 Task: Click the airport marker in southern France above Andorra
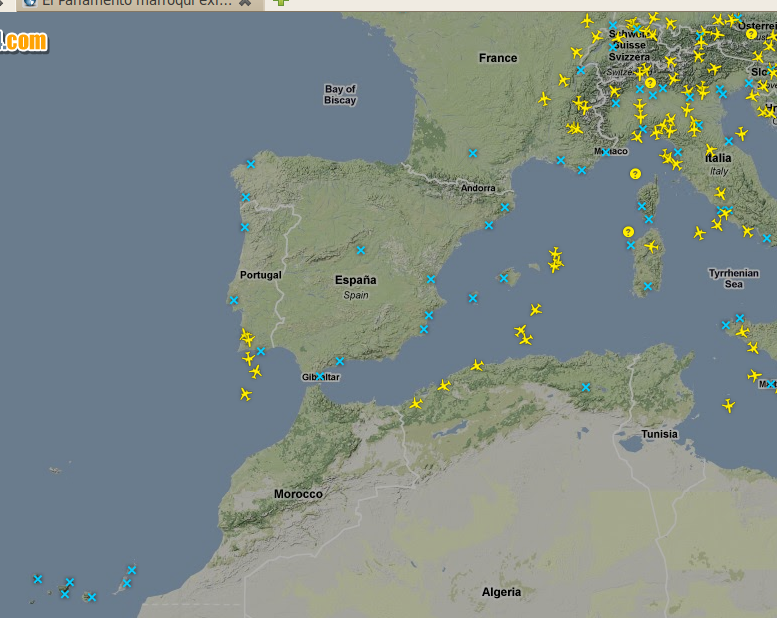coord(473,153)
